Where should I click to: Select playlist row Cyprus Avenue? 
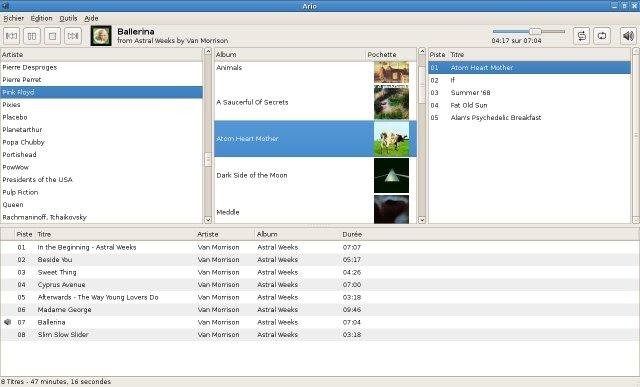click(320, 285)
